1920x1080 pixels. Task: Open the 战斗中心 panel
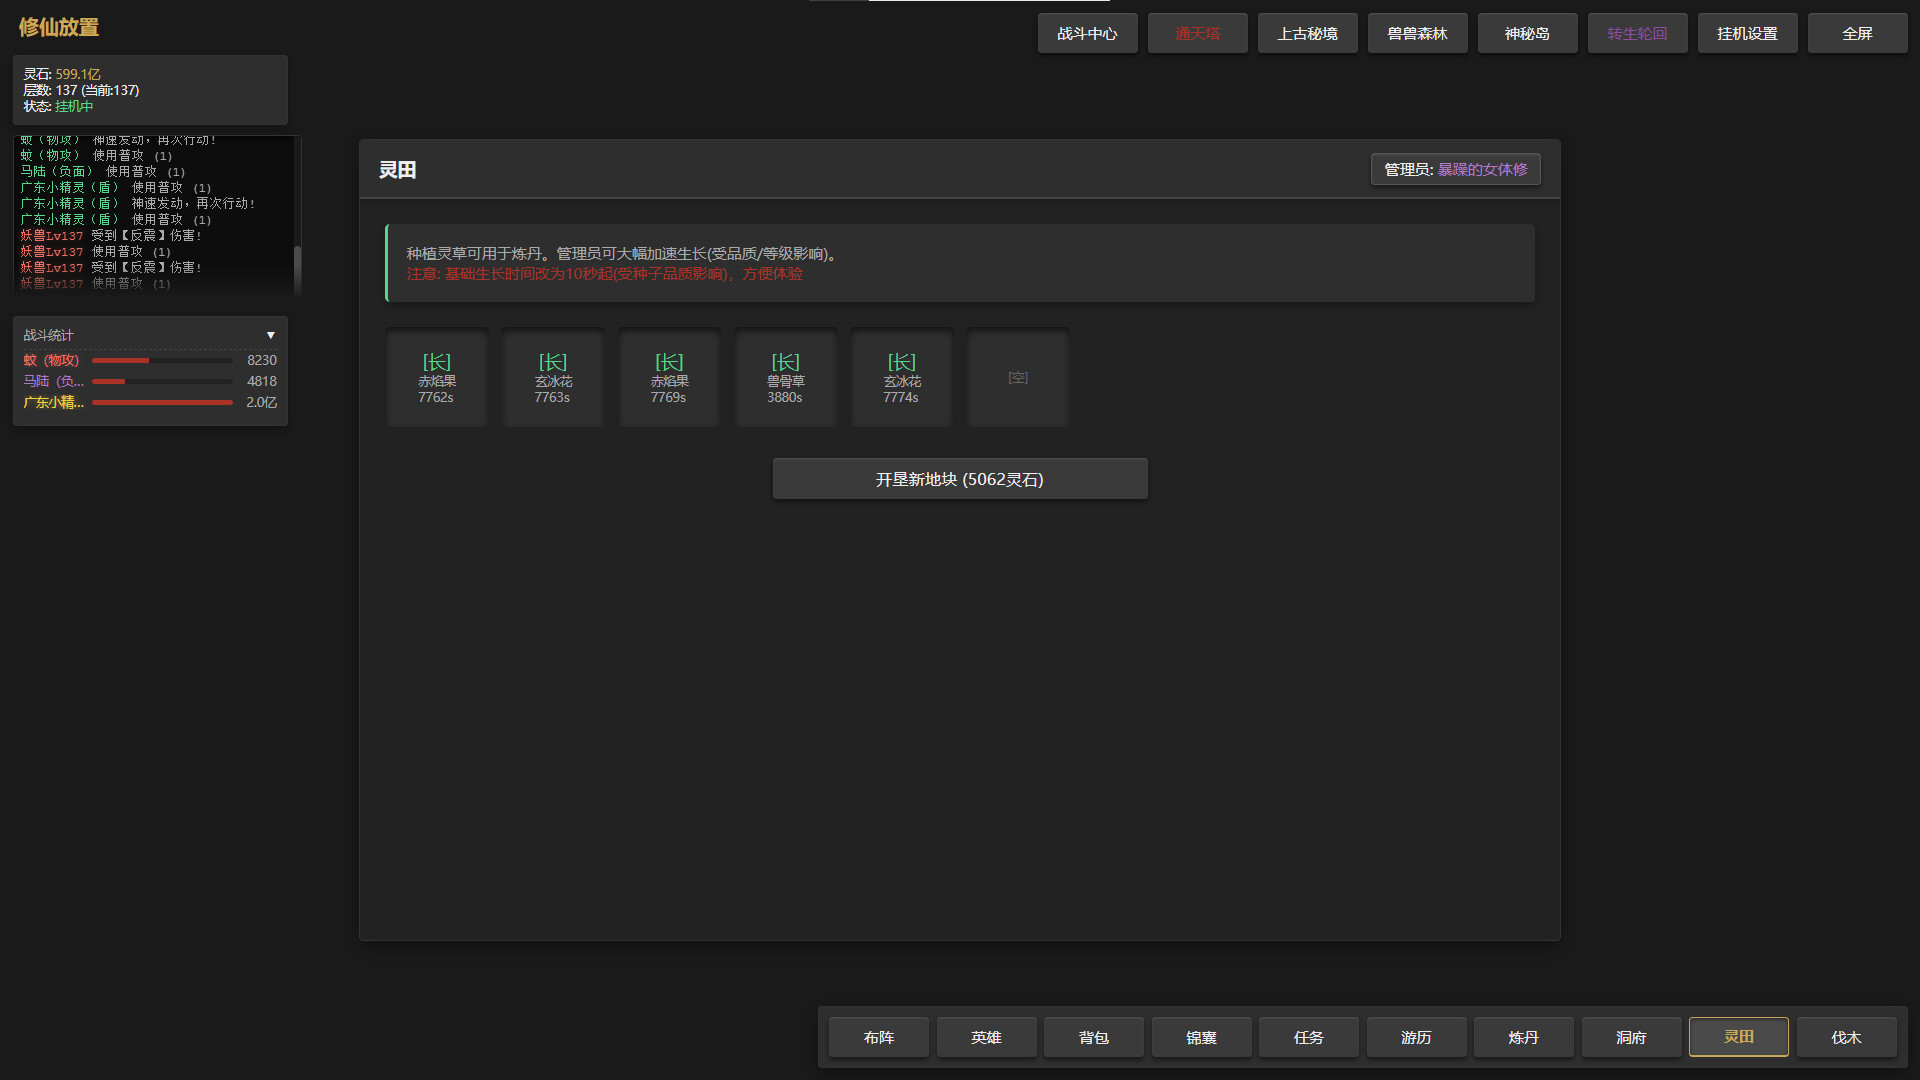click(x=1087, y=33)
